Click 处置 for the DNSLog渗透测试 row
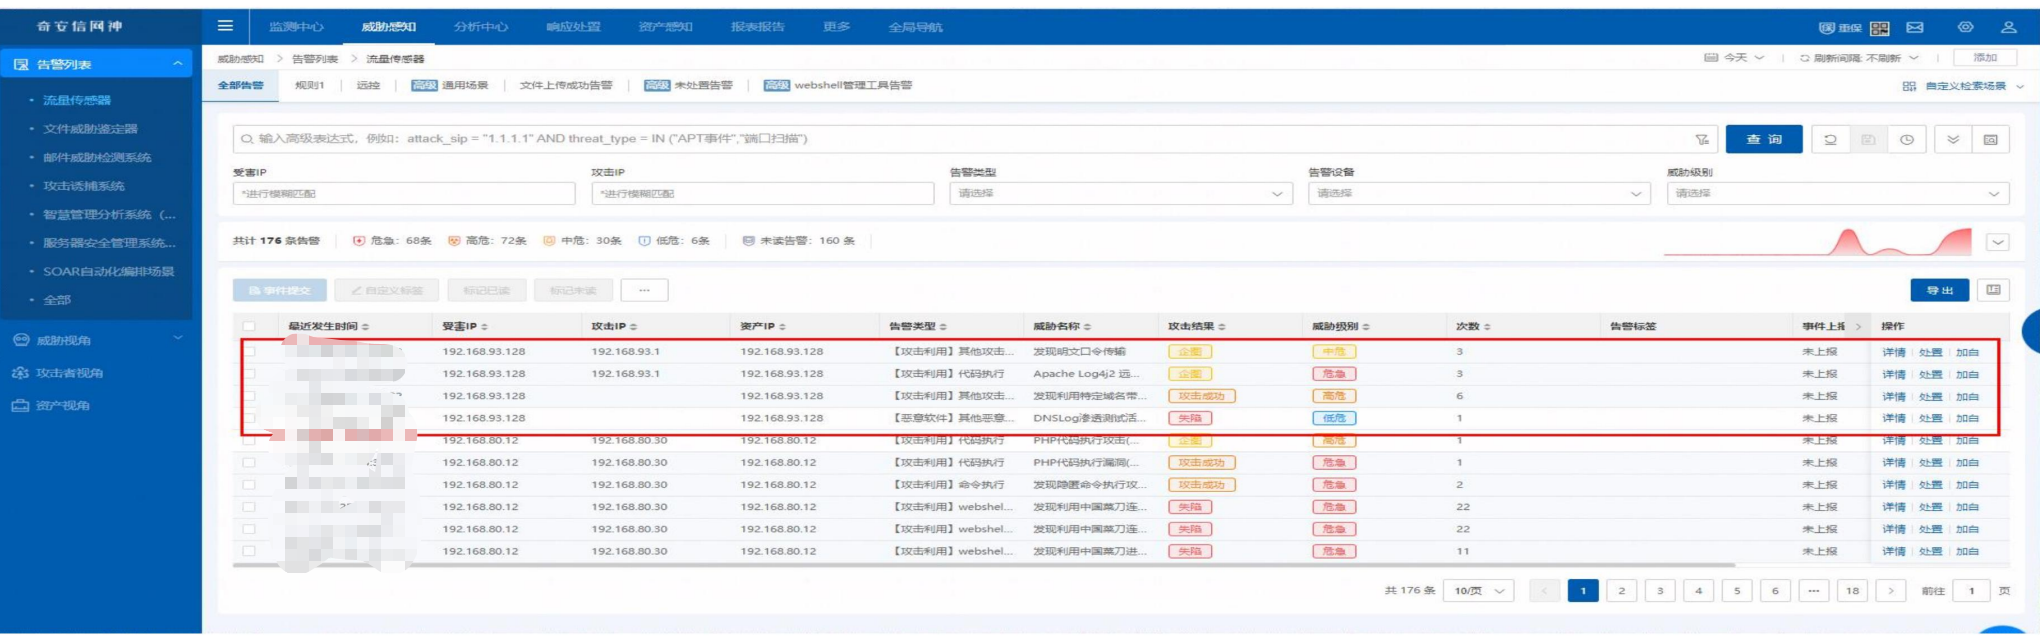Screen dimensions: 2040x639 coord(1930,419)
